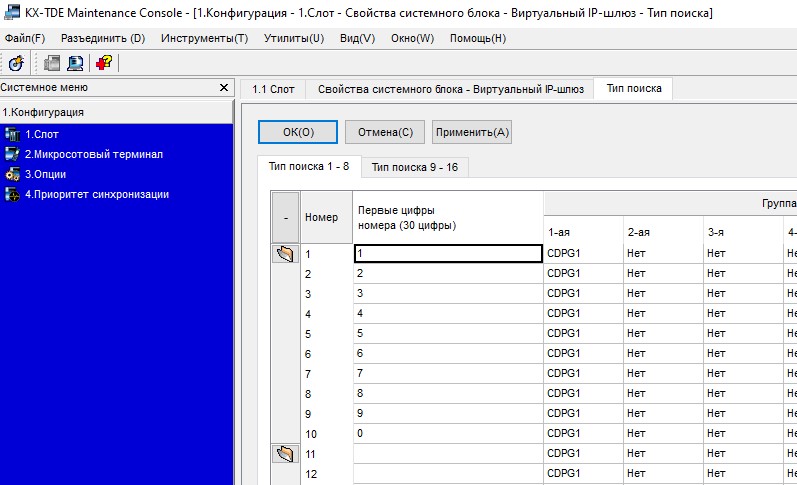
Task: Click the 1-ая group column header
Action: 584,232
